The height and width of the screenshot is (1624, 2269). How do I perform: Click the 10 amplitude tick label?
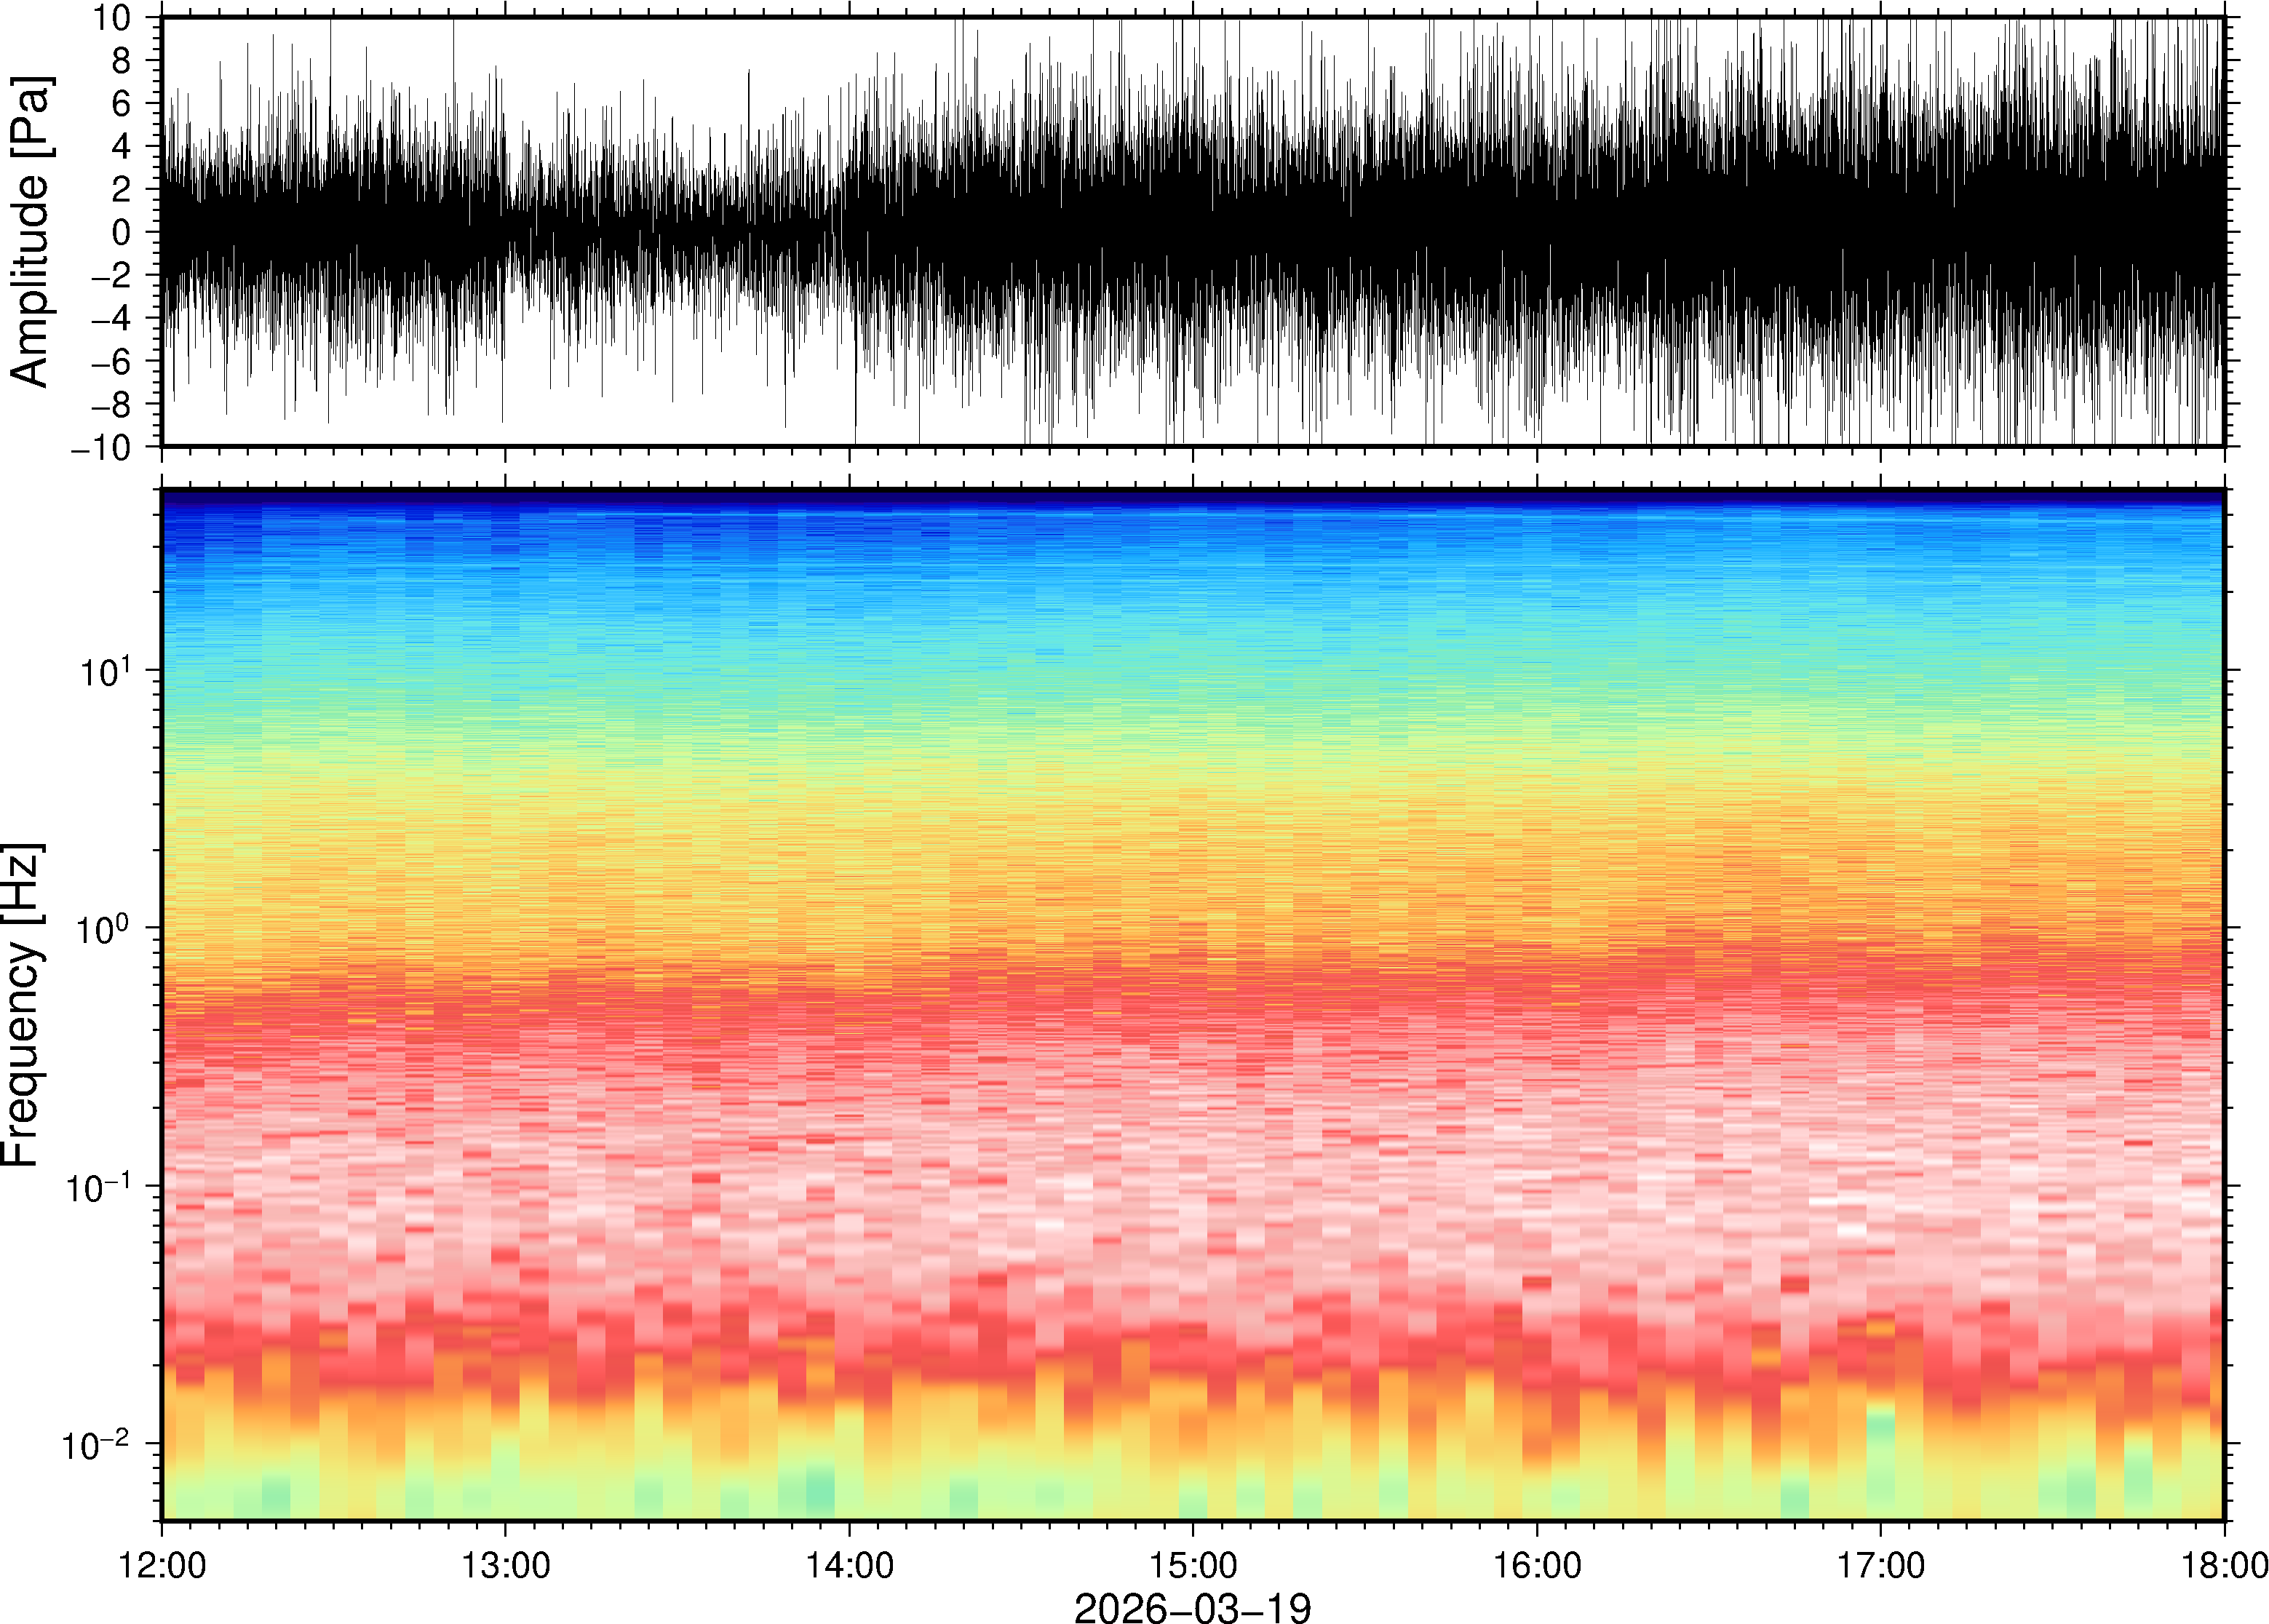112,18
